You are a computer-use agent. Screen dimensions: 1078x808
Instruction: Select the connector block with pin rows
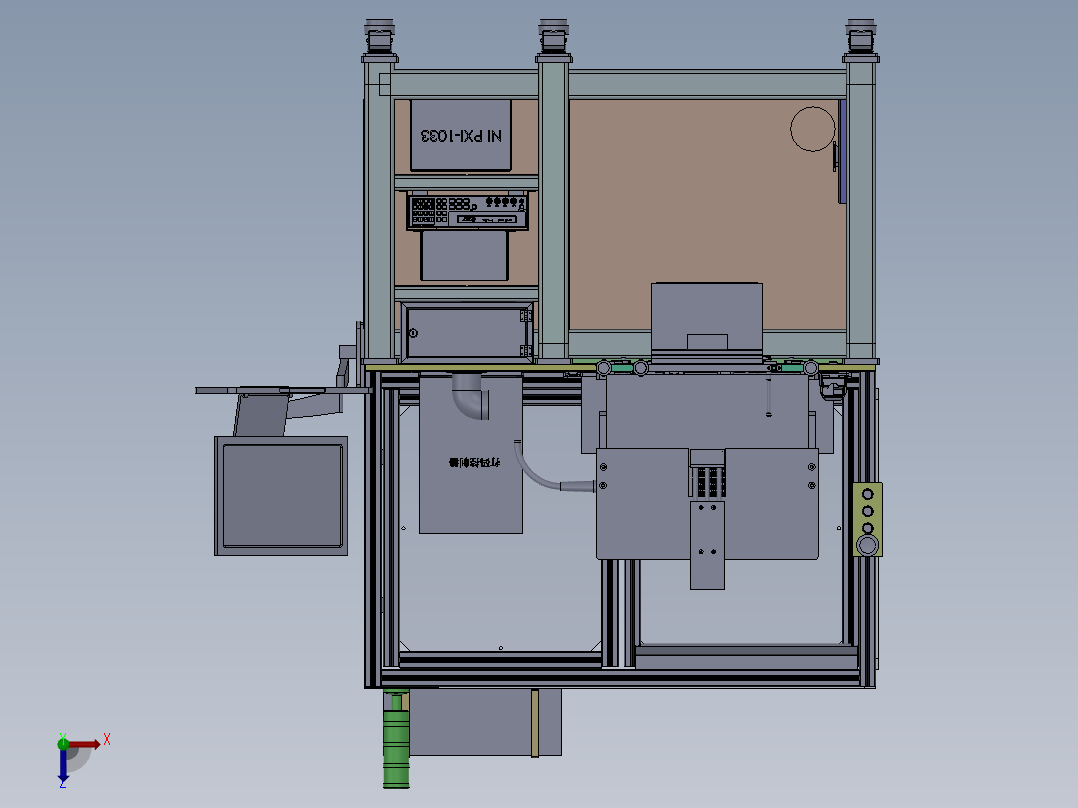tap(707, 474)
